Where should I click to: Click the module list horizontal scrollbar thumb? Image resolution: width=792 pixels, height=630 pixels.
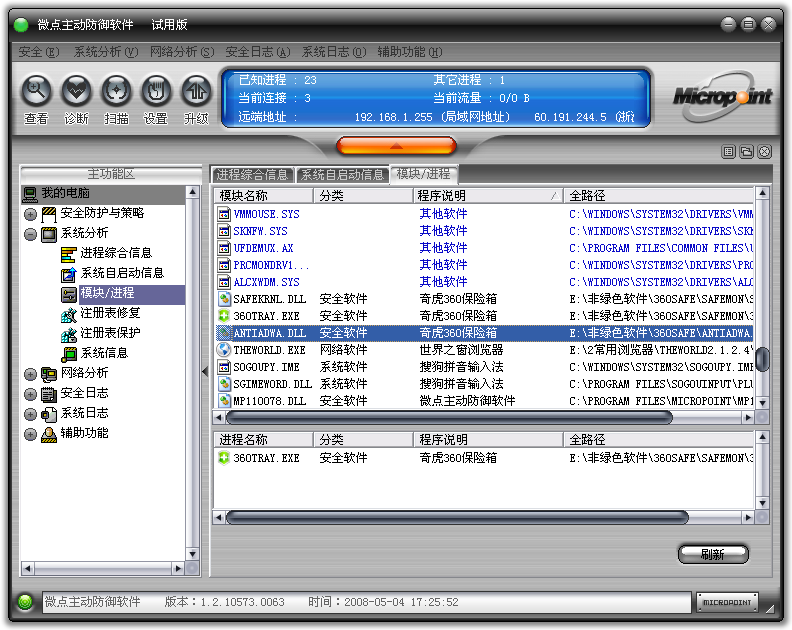[x=449, y=417]
